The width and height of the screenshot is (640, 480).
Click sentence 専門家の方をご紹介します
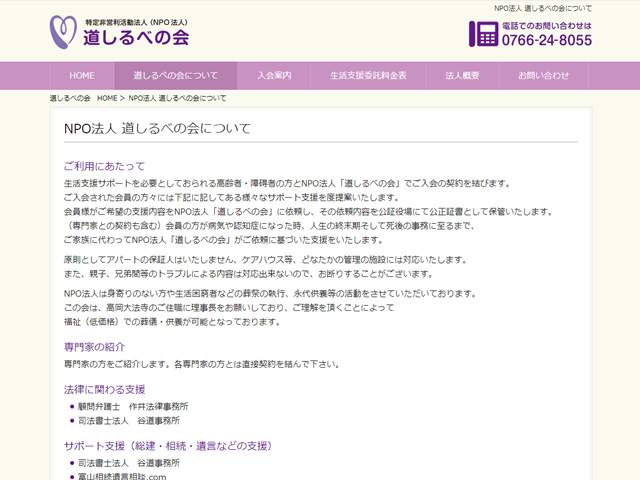click(117, 364)
